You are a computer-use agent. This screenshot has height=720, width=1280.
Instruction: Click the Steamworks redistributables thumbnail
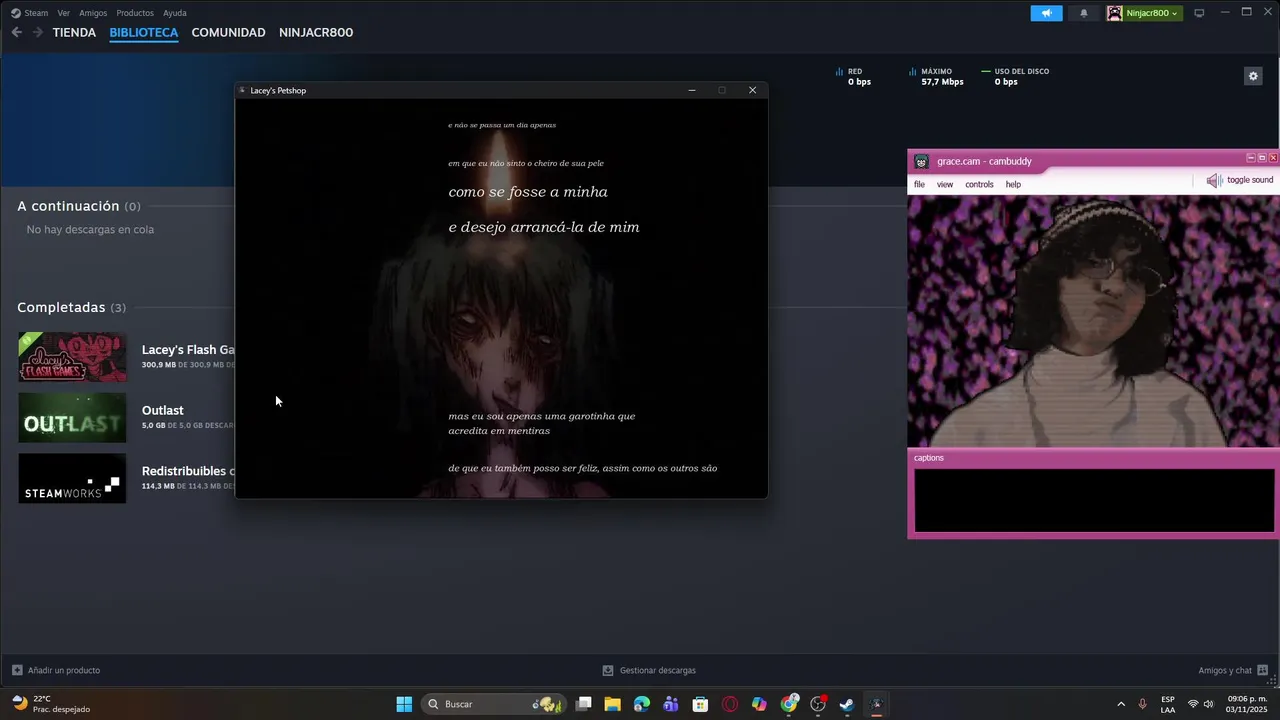tap(72, 478)
